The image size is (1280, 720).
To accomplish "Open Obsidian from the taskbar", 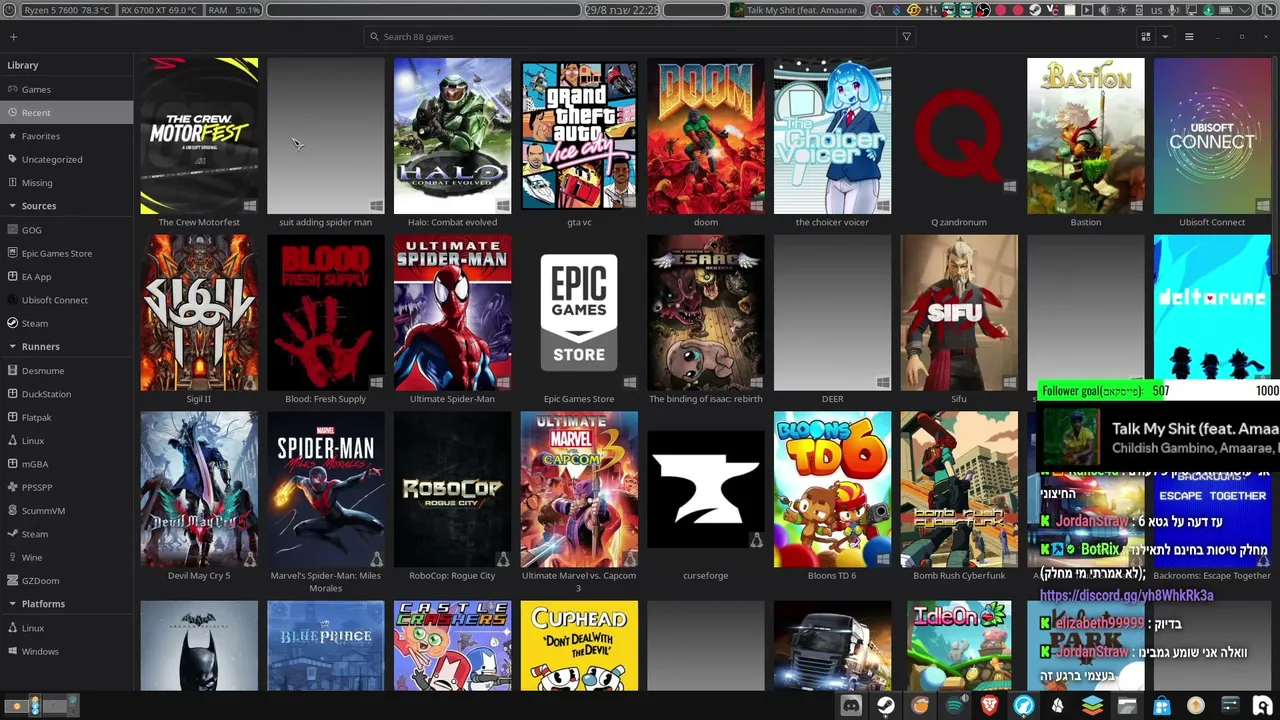I will tap(1058, 706).
